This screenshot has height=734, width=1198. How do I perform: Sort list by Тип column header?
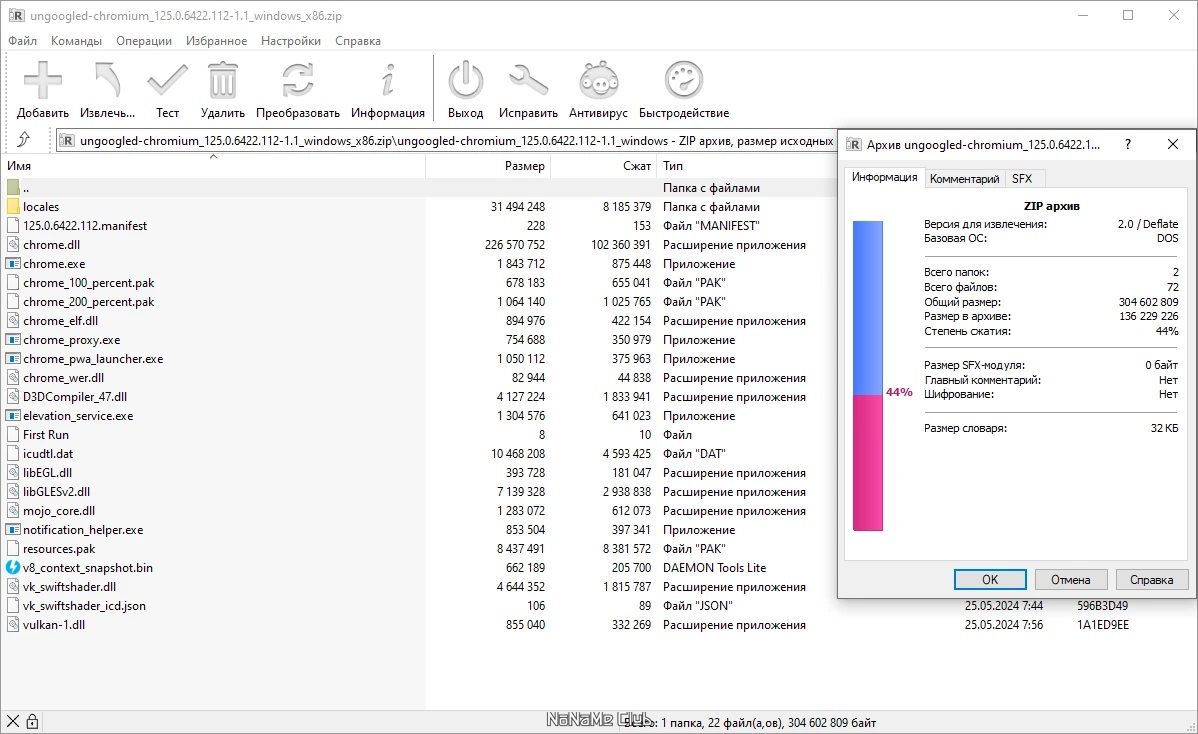tap(746, 165)
